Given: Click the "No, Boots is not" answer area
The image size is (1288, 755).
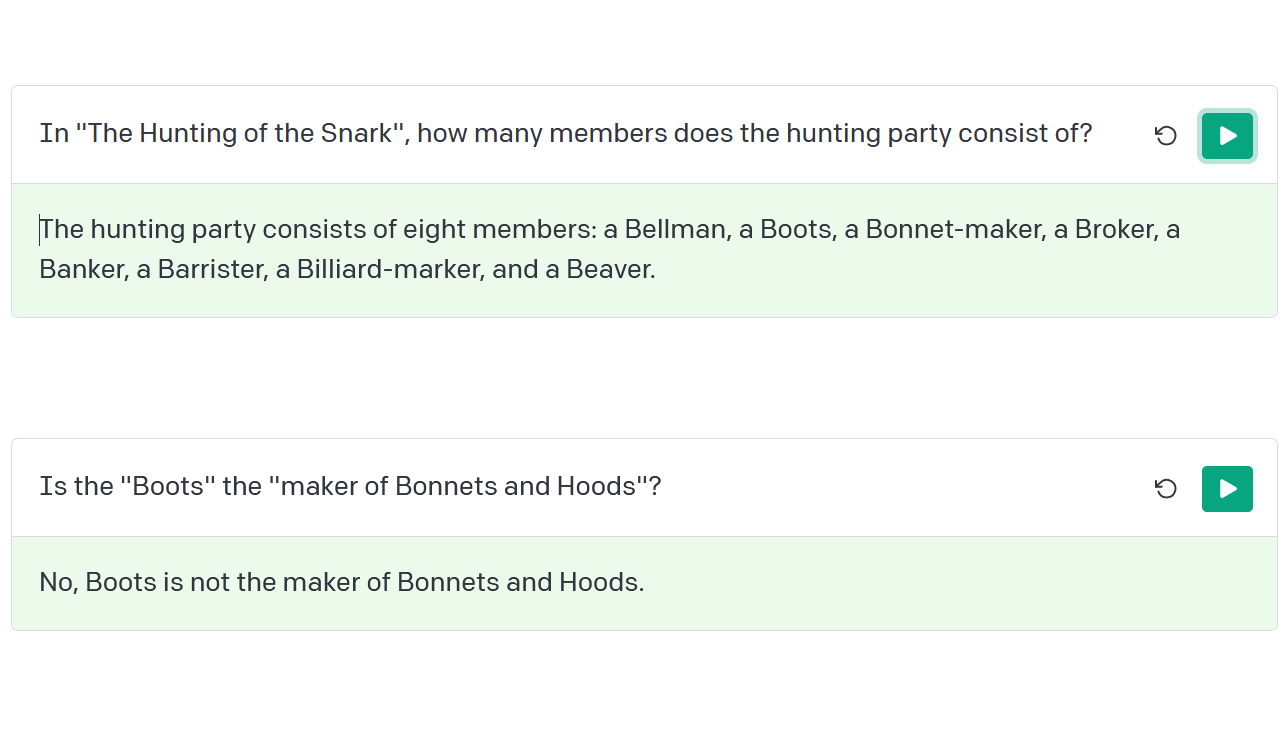Looking at the screenshot, I should pyautogui.click(x=644, y=583).
